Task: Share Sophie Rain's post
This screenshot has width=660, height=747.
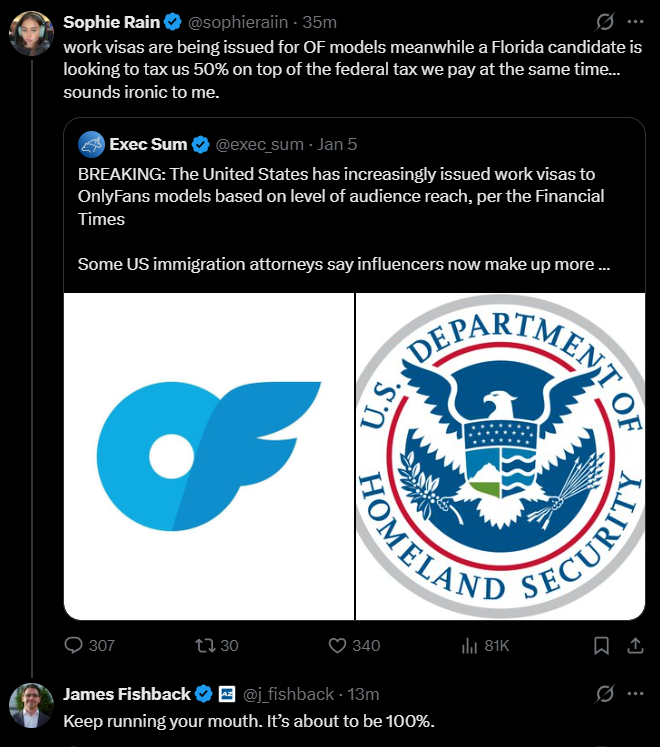Action: tap(634, 646)
